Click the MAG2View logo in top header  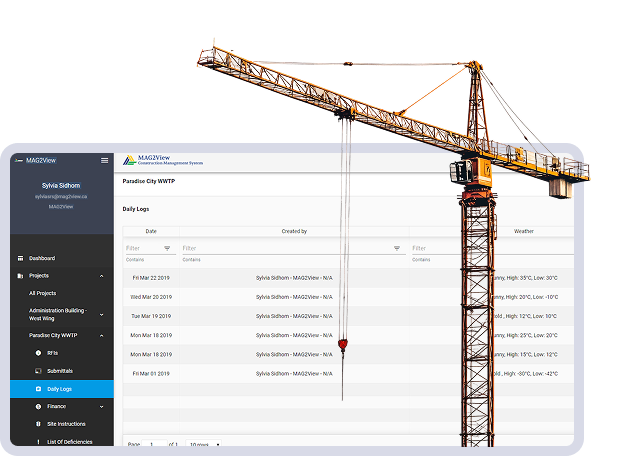point(162,161)
